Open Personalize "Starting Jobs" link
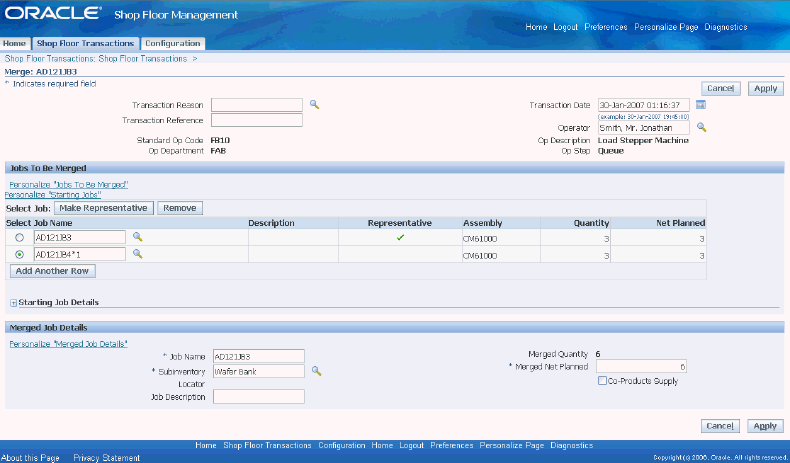Screen dimensions: 790x463 tap(53, 194)
